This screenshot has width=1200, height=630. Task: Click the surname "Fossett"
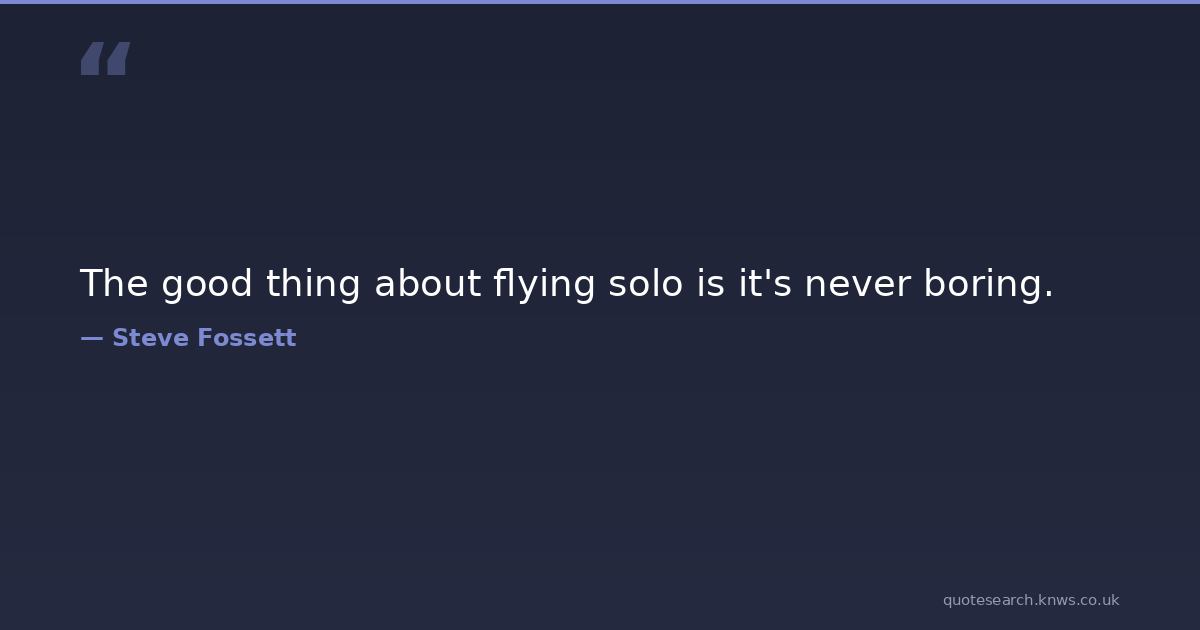point(246,338)
